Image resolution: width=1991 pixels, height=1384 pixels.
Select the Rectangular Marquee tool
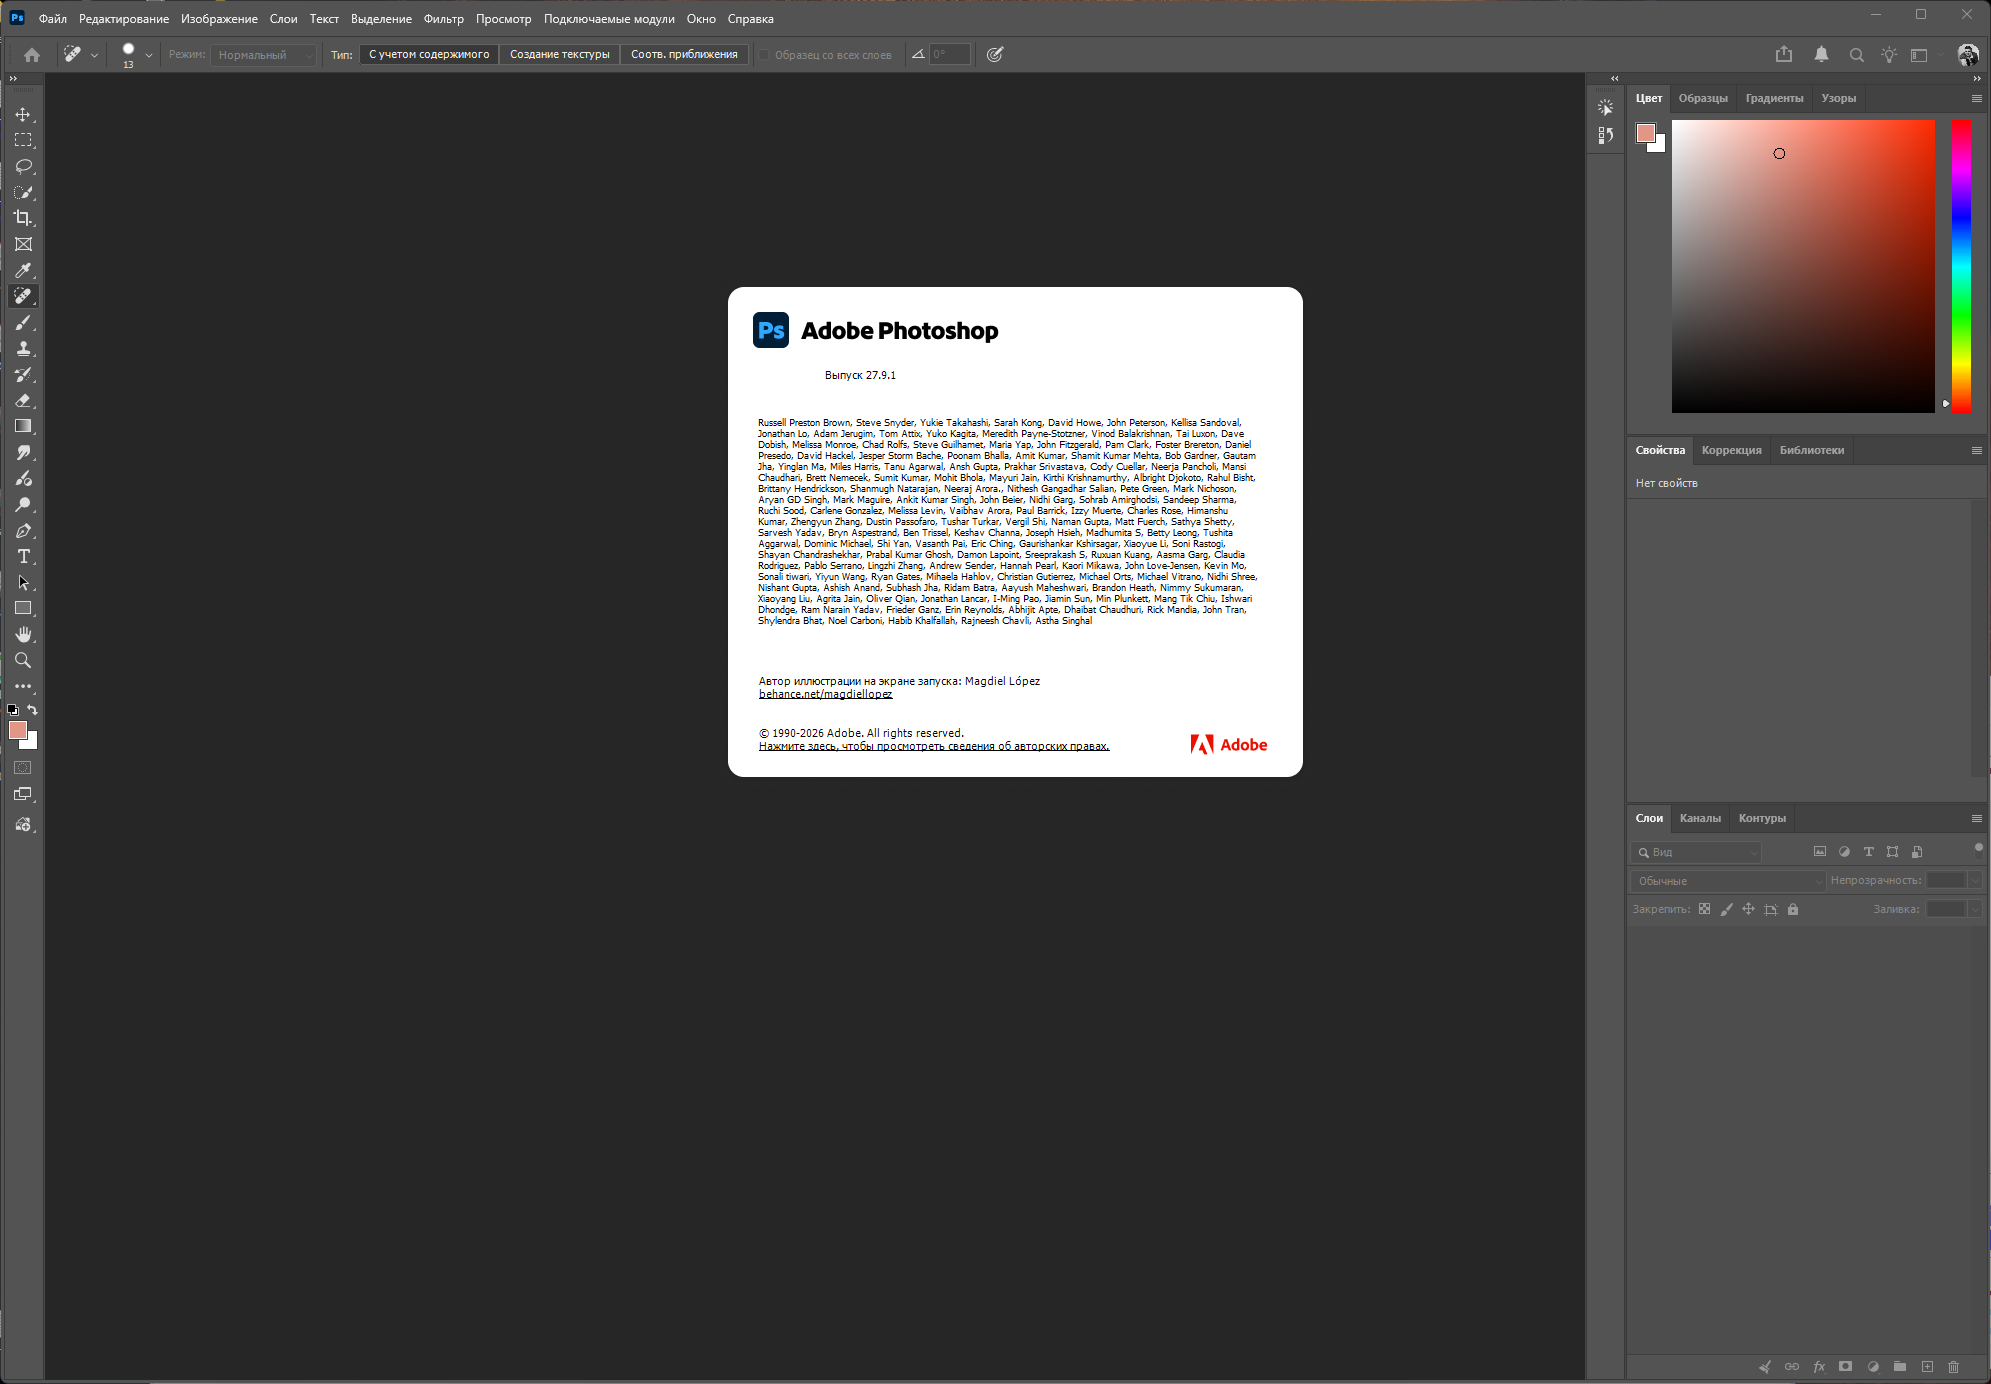click(x=23, y=141)
